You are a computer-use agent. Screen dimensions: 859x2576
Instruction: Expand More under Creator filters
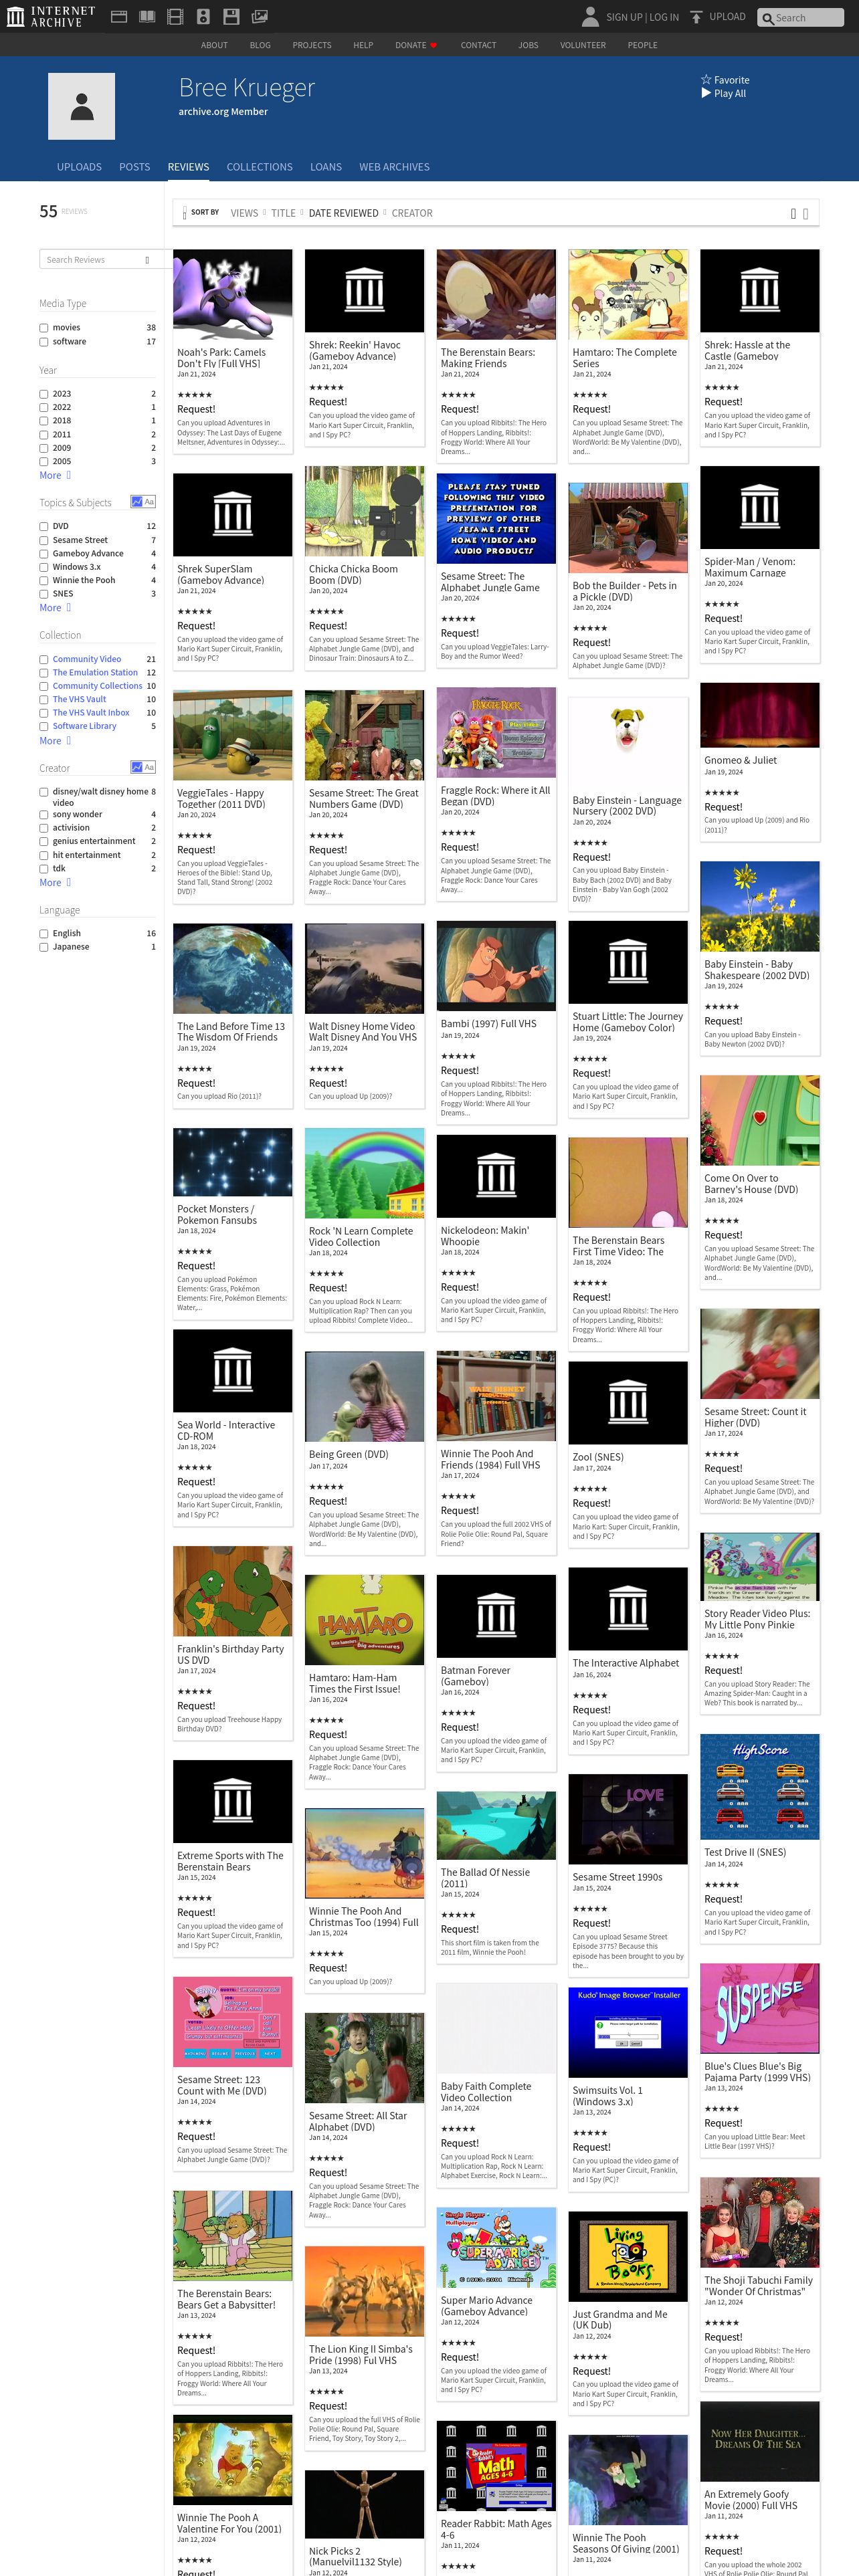55,883
